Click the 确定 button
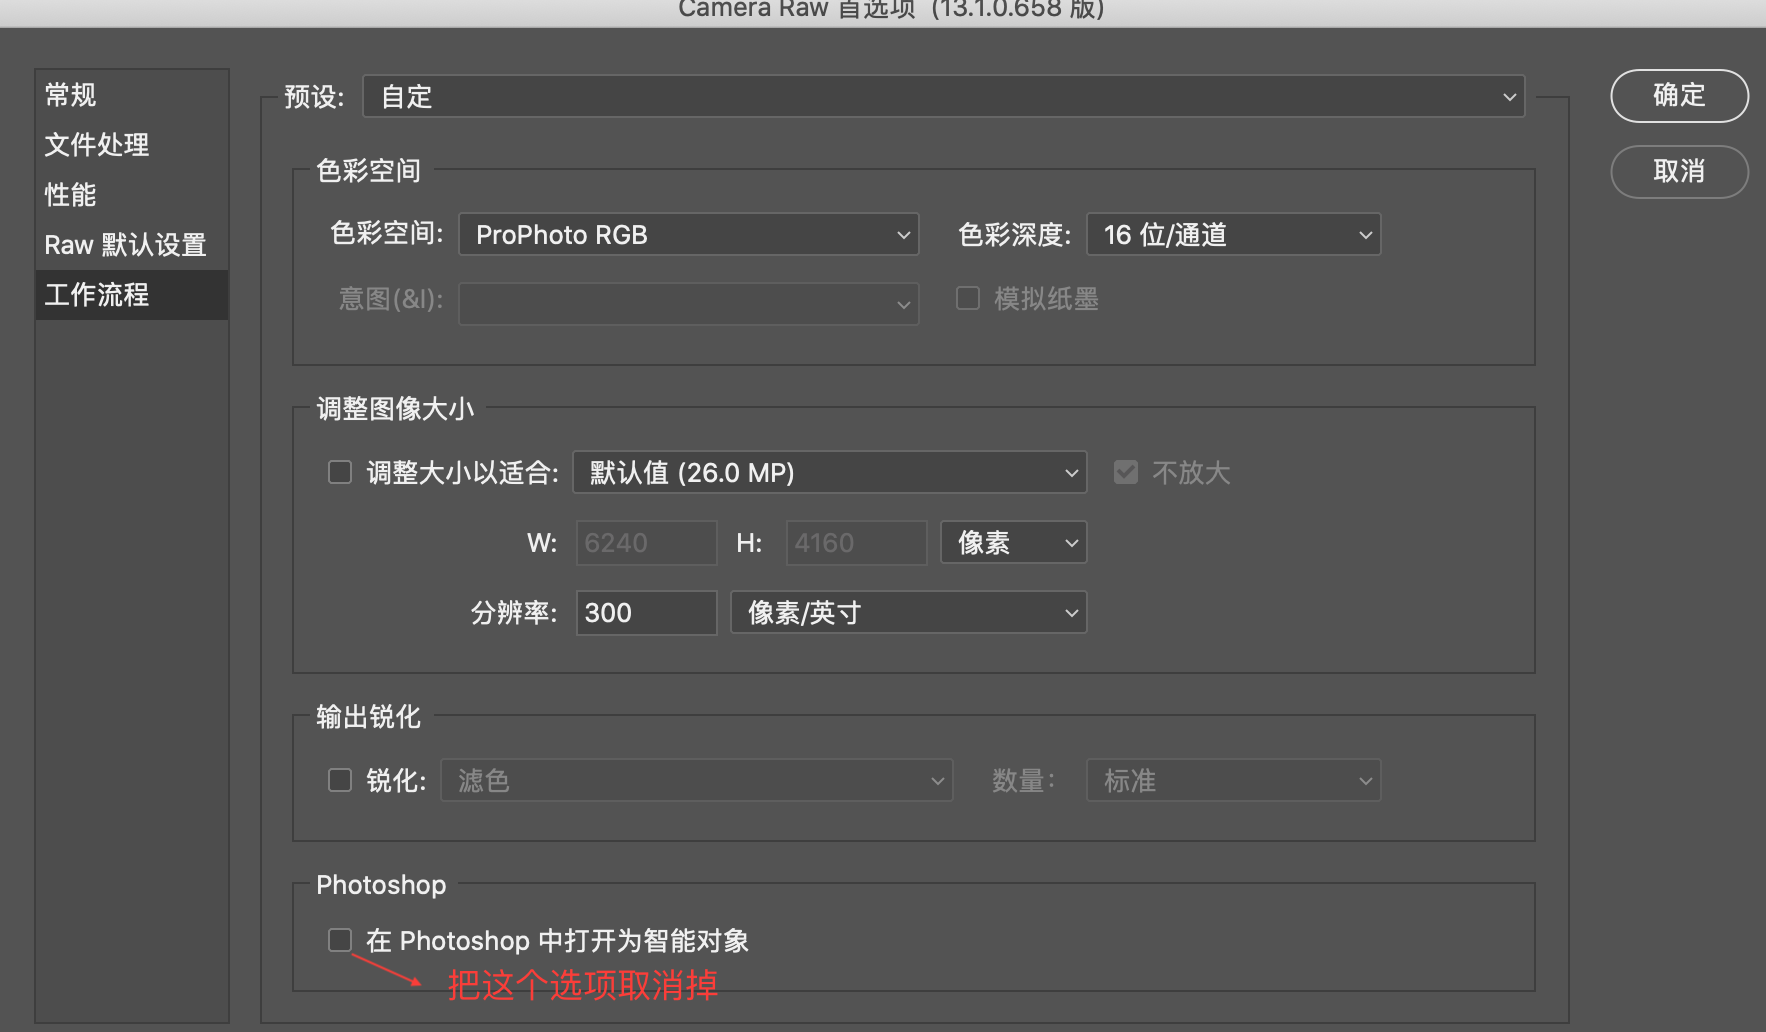The width and height of the screenshot is (1766, 1032). coord(1679,96)
